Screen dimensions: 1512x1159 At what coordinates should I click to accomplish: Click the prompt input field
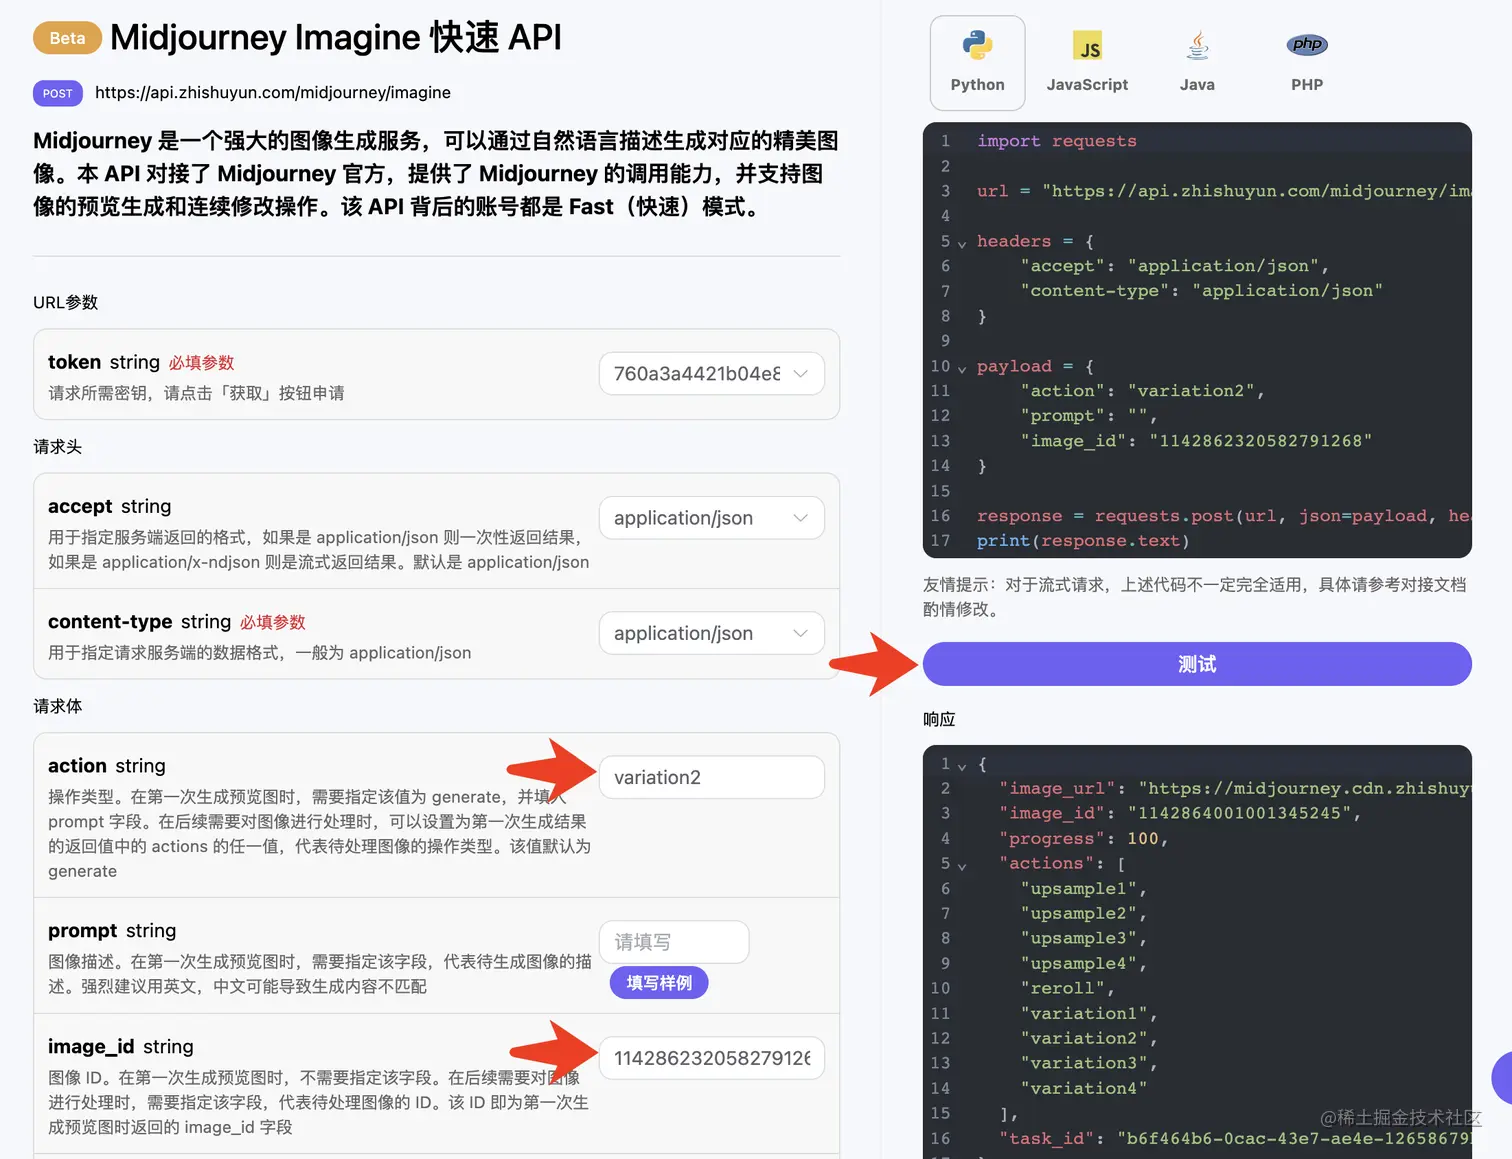coord(674,942)
